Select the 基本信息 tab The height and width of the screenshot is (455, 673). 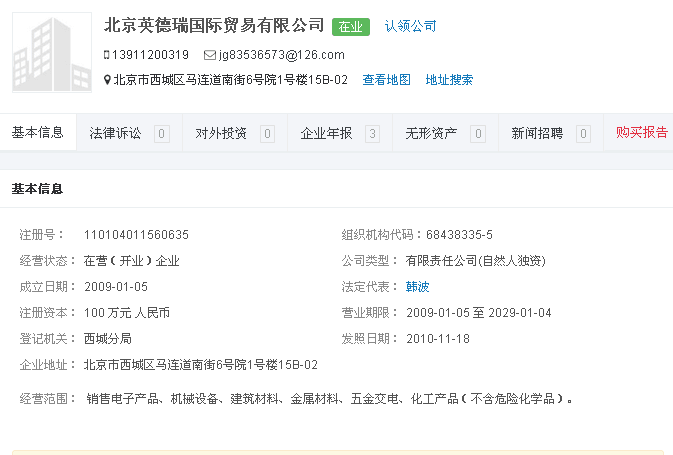pyautogui.click(x=38, y=133)
